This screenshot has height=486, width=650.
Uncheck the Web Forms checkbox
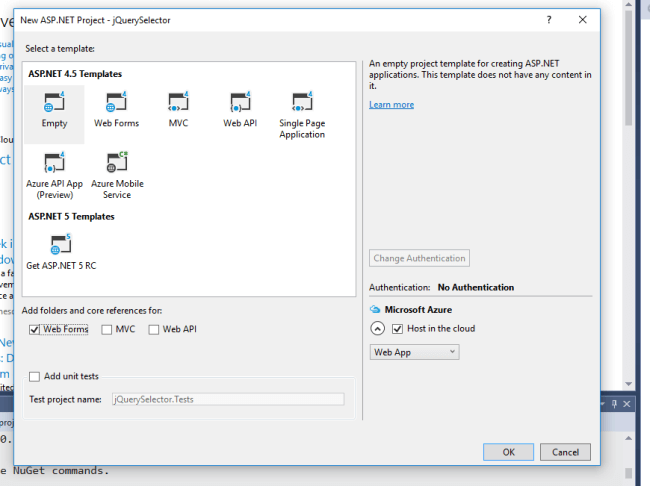tap(34, 329)
